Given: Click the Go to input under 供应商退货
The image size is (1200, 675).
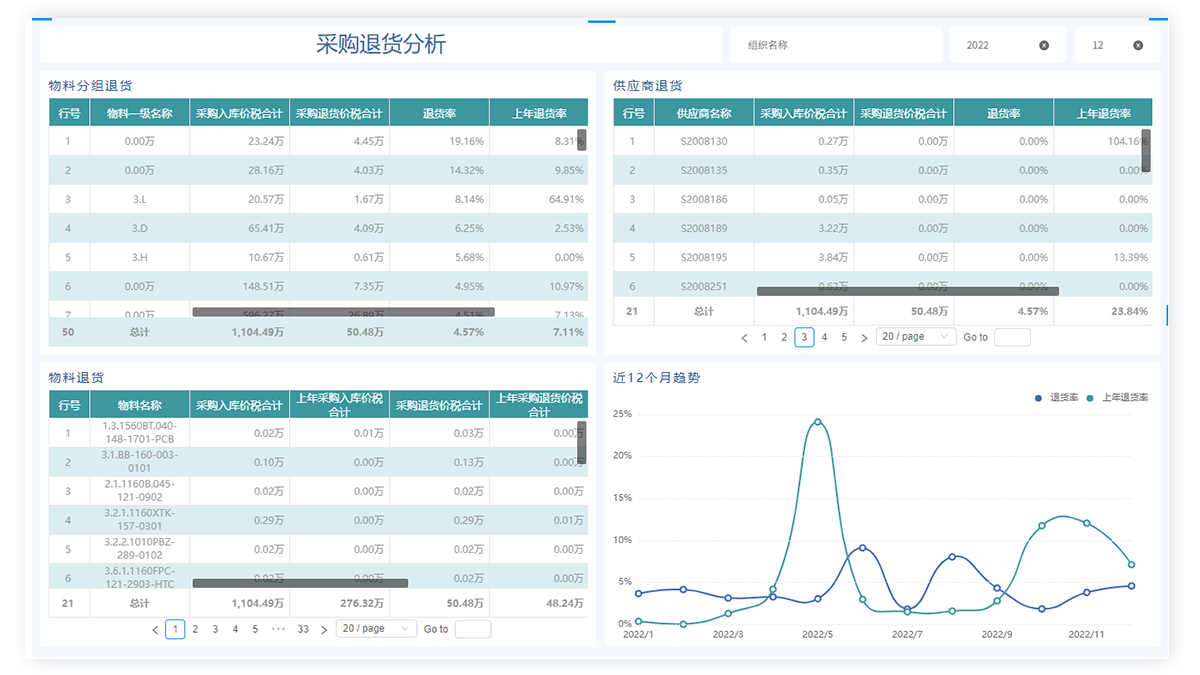Looking at the screenshot, I should tap(1012, 337).
